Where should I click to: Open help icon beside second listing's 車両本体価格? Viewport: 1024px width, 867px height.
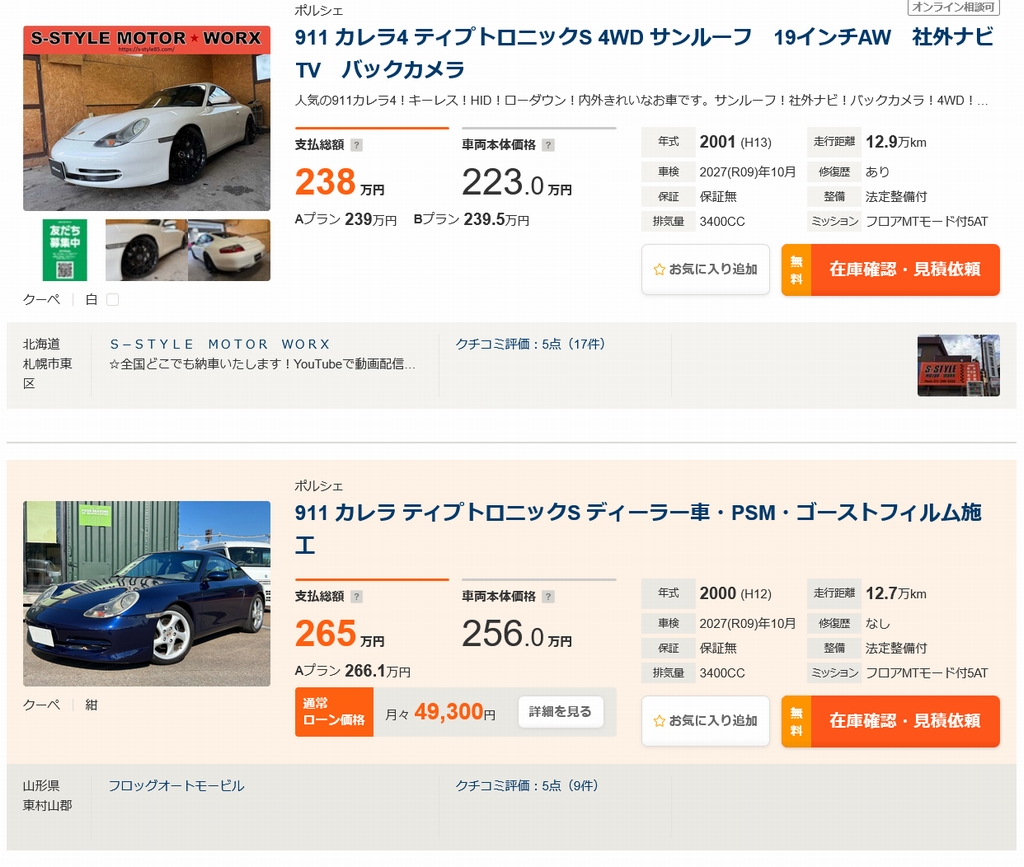[x=548, y=597]
